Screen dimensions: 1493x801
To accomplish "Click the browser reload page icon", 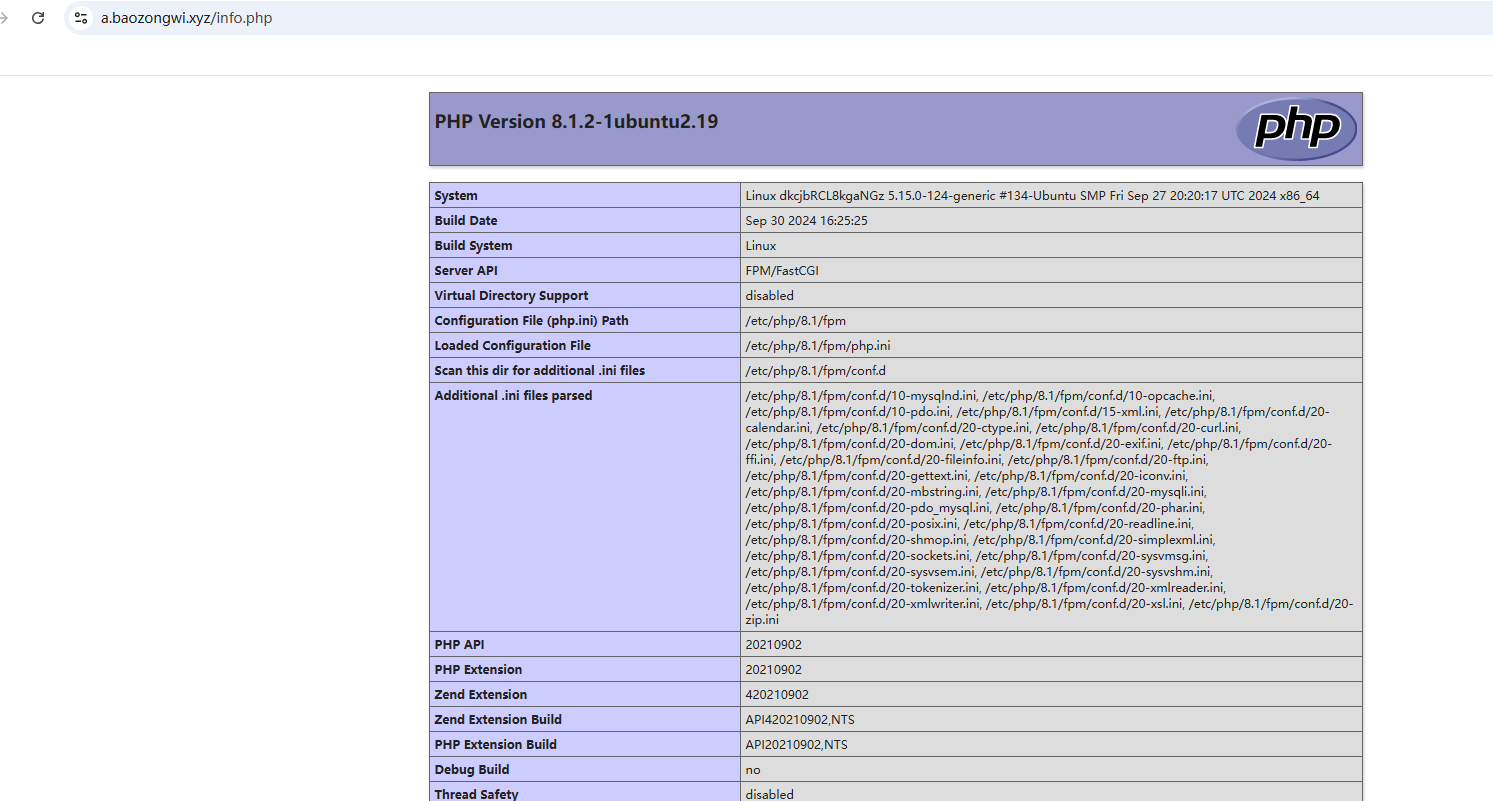I will [x=38, y=18].
